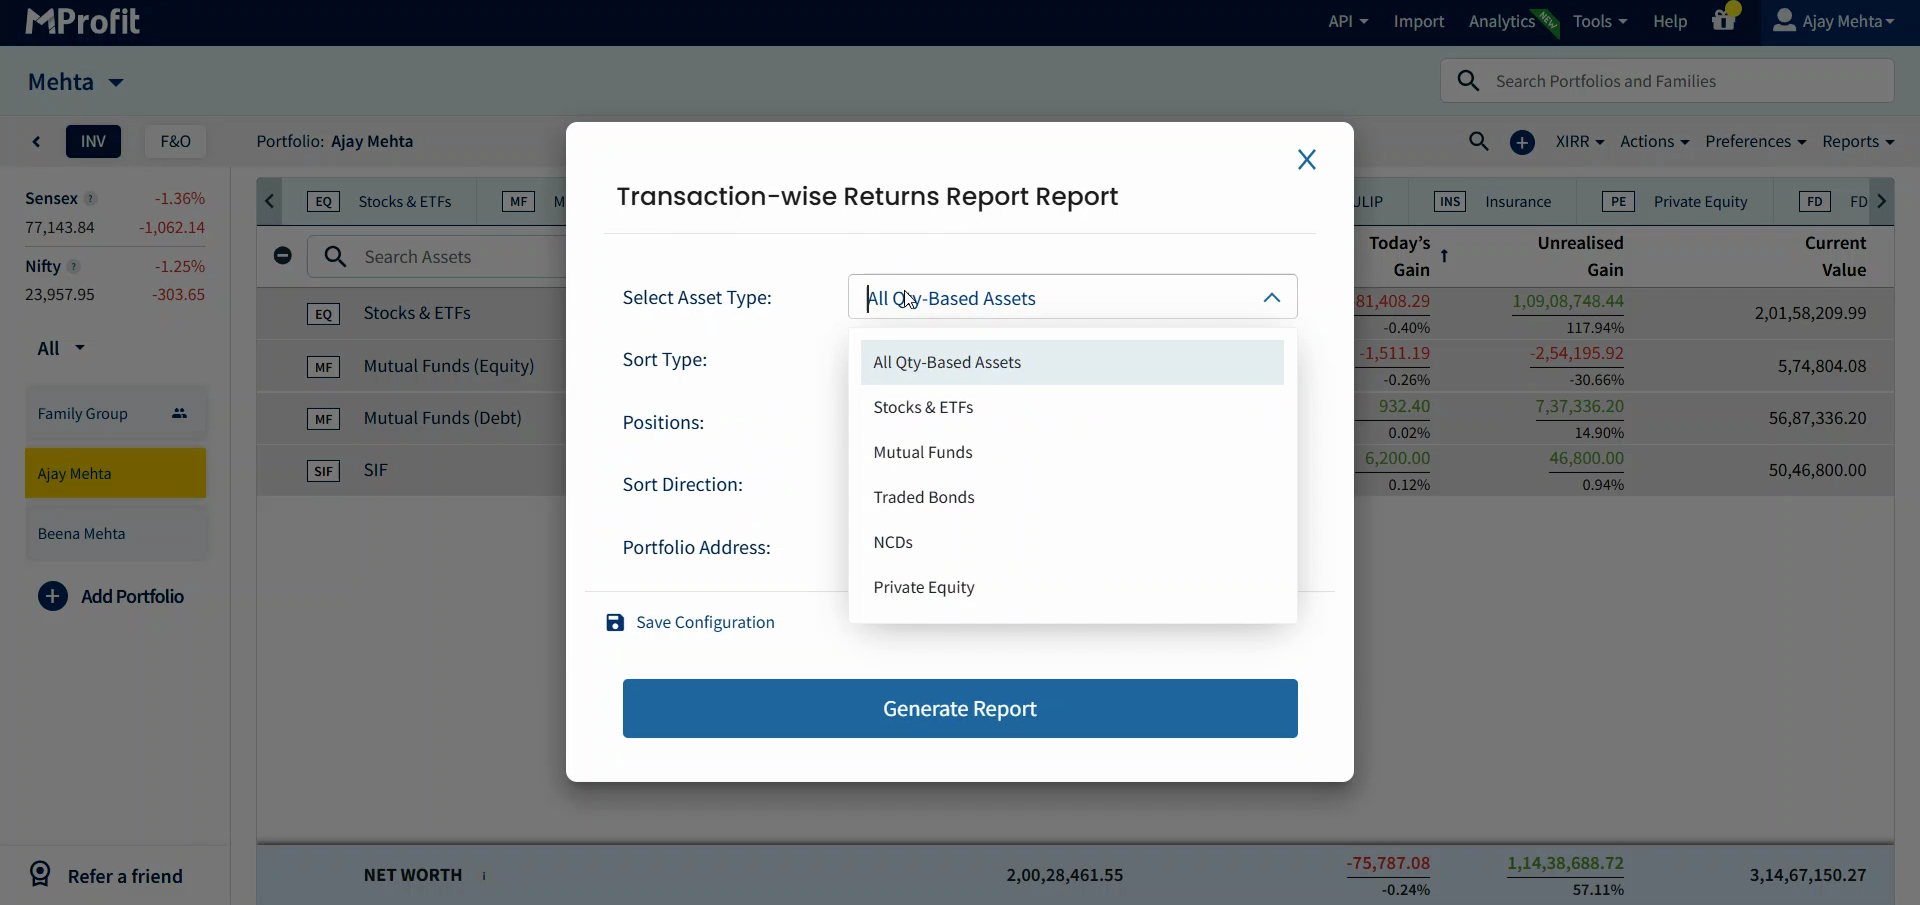Click the add asset plus icon

1522,143
